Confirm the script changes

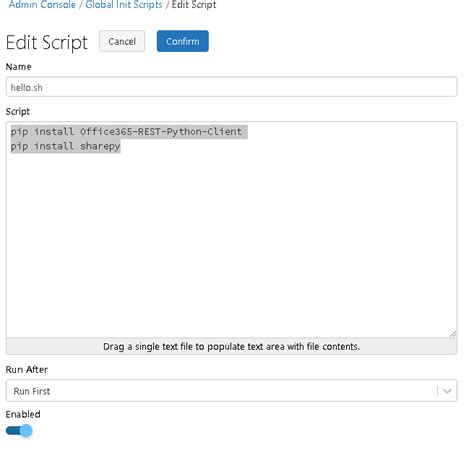click(183, 41)
